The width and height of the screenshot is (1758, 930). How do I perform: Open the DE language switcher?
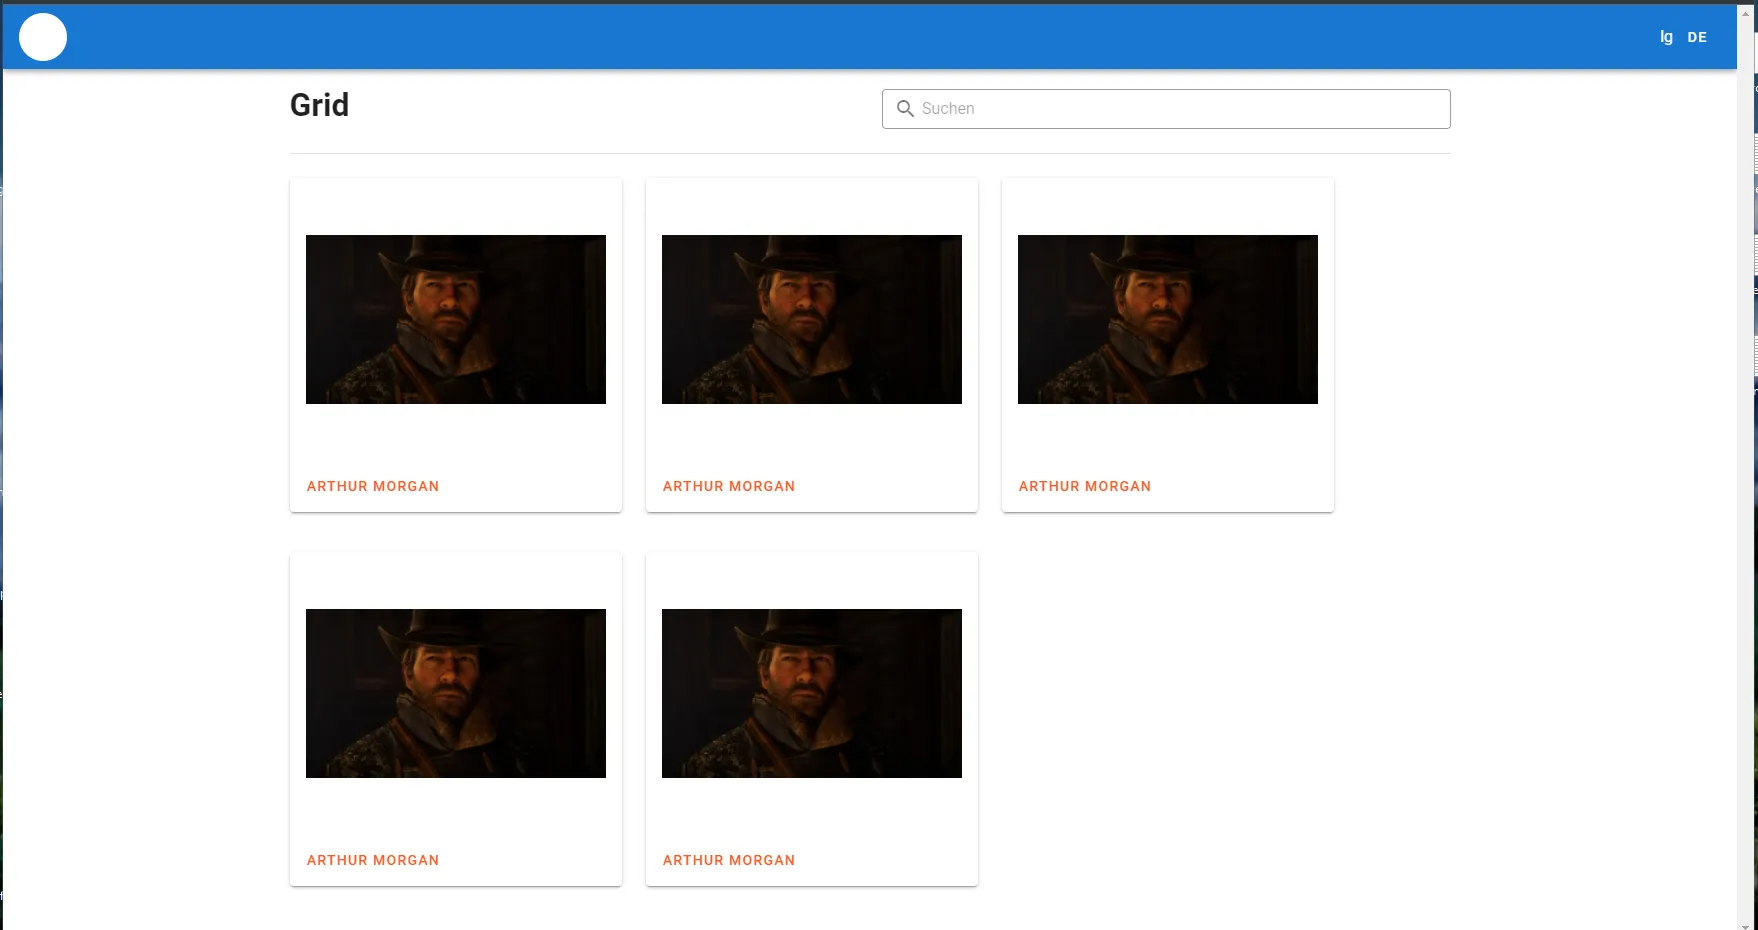(1697, 37)
